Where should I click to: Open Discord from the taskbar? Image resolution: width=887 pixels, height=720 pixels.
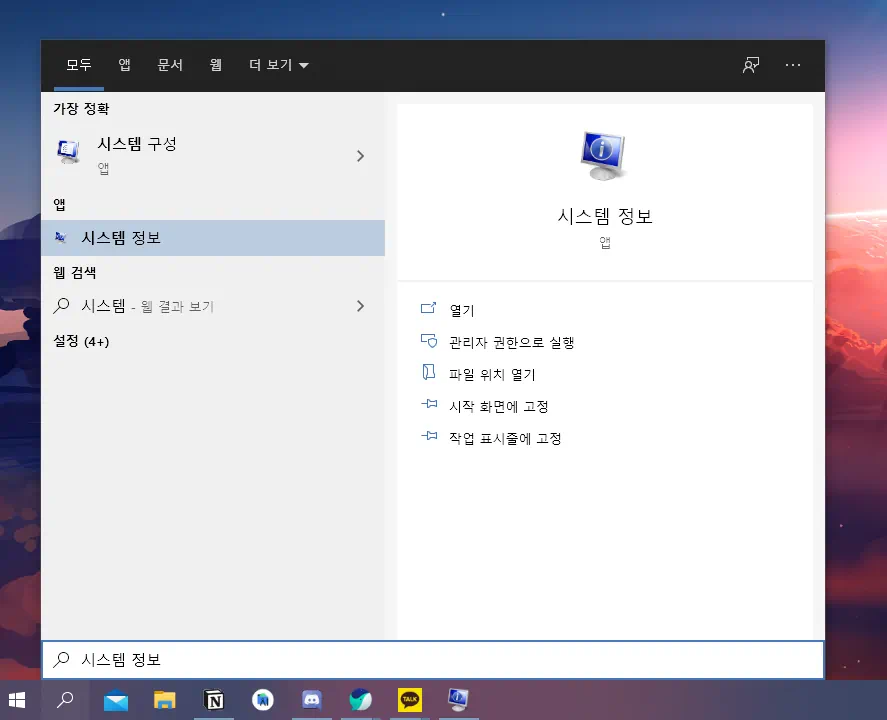click(311, 700)
